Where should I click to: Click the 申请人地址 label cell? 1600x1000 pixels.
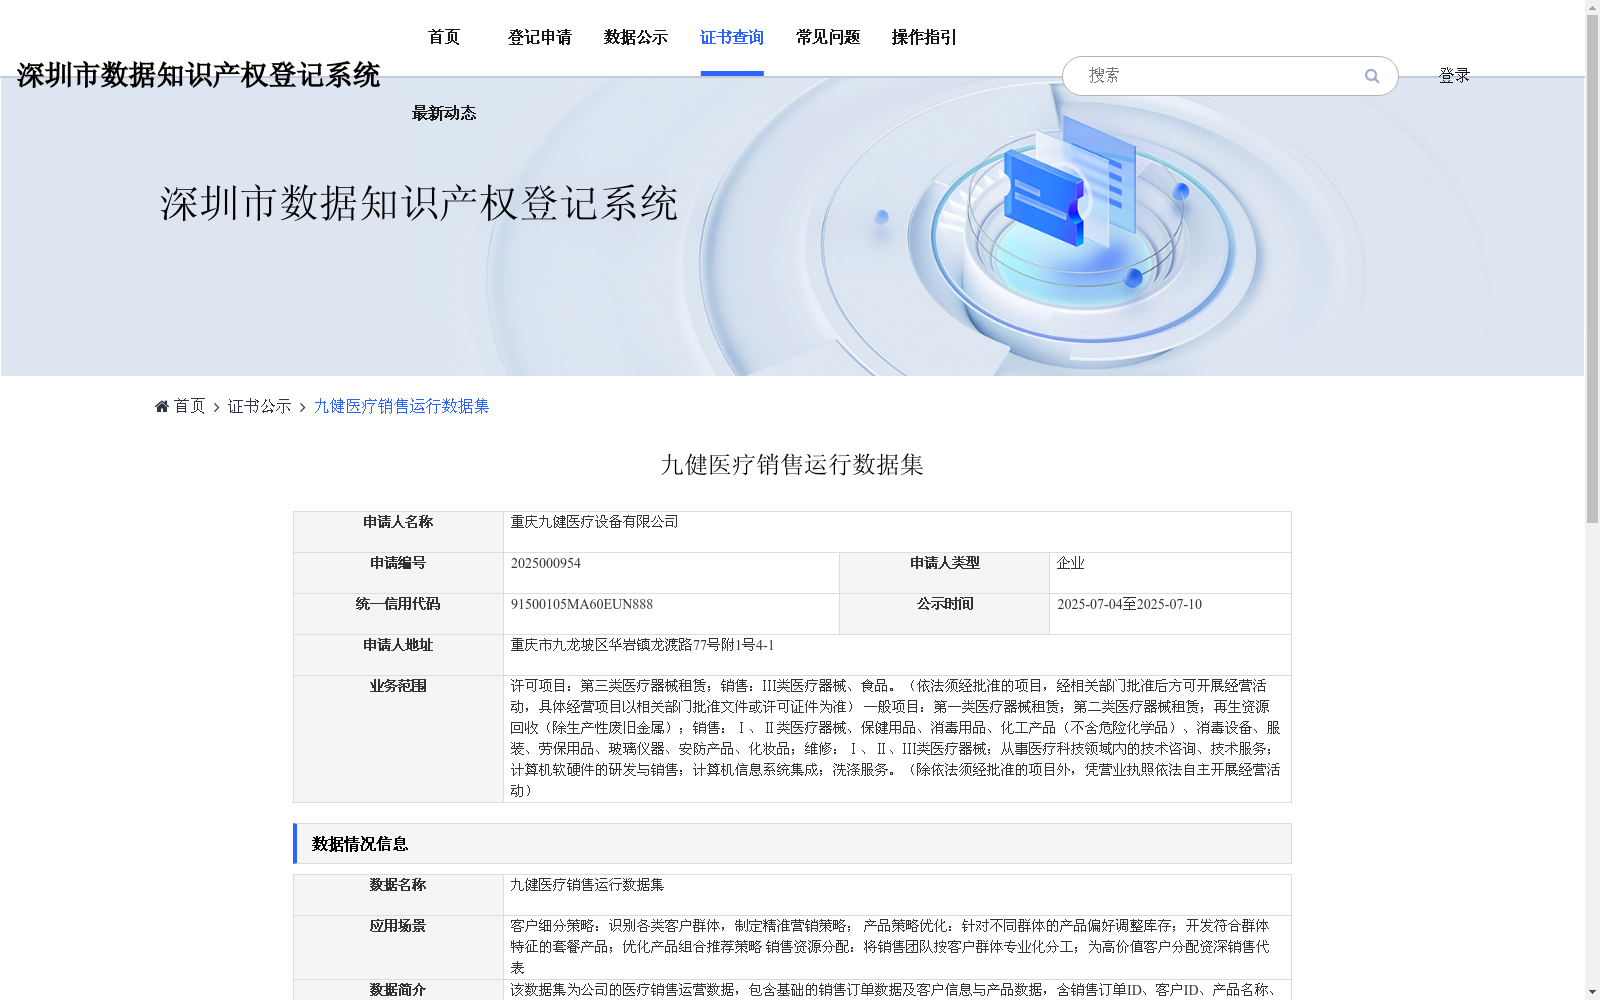pos(398,655)
